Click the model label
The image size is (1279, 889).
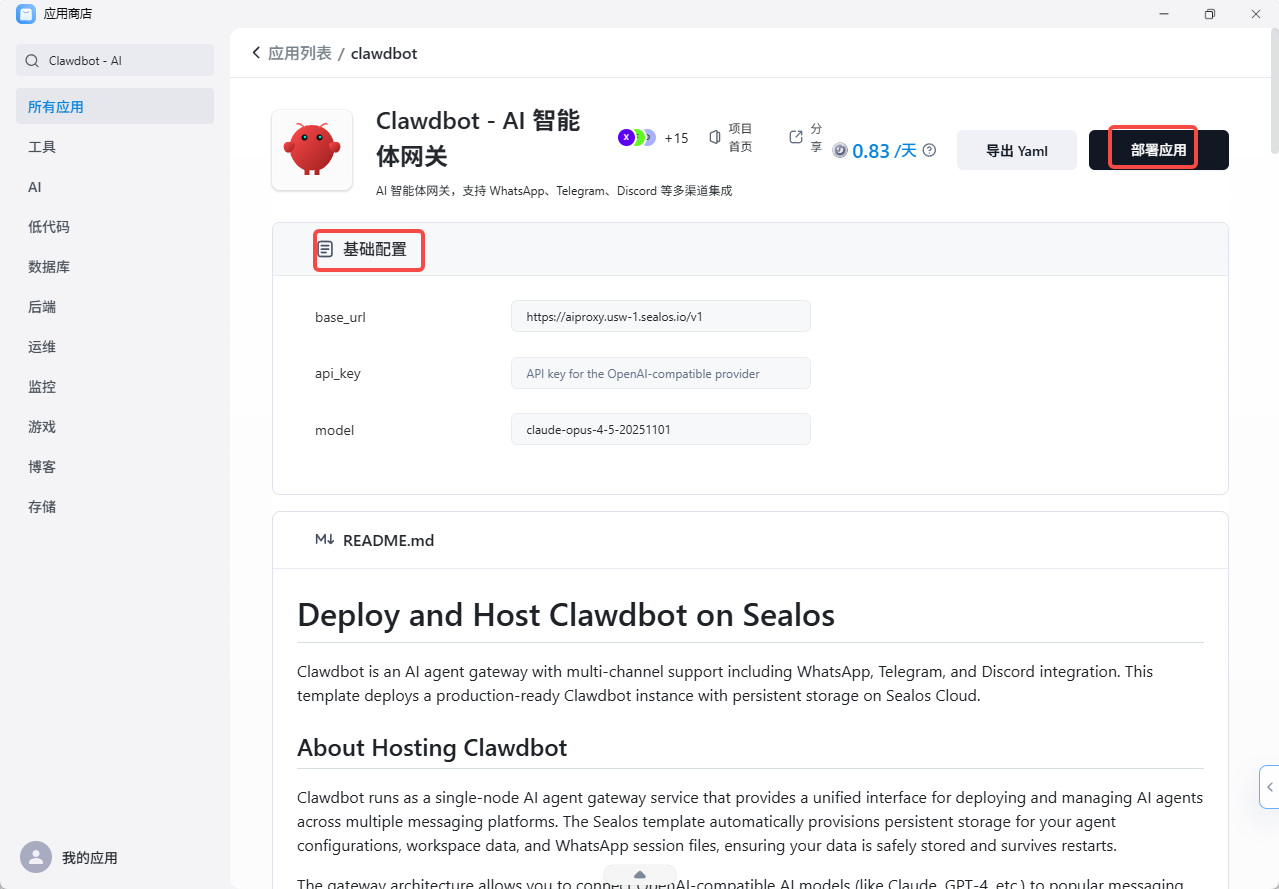[x=335, y=430]
